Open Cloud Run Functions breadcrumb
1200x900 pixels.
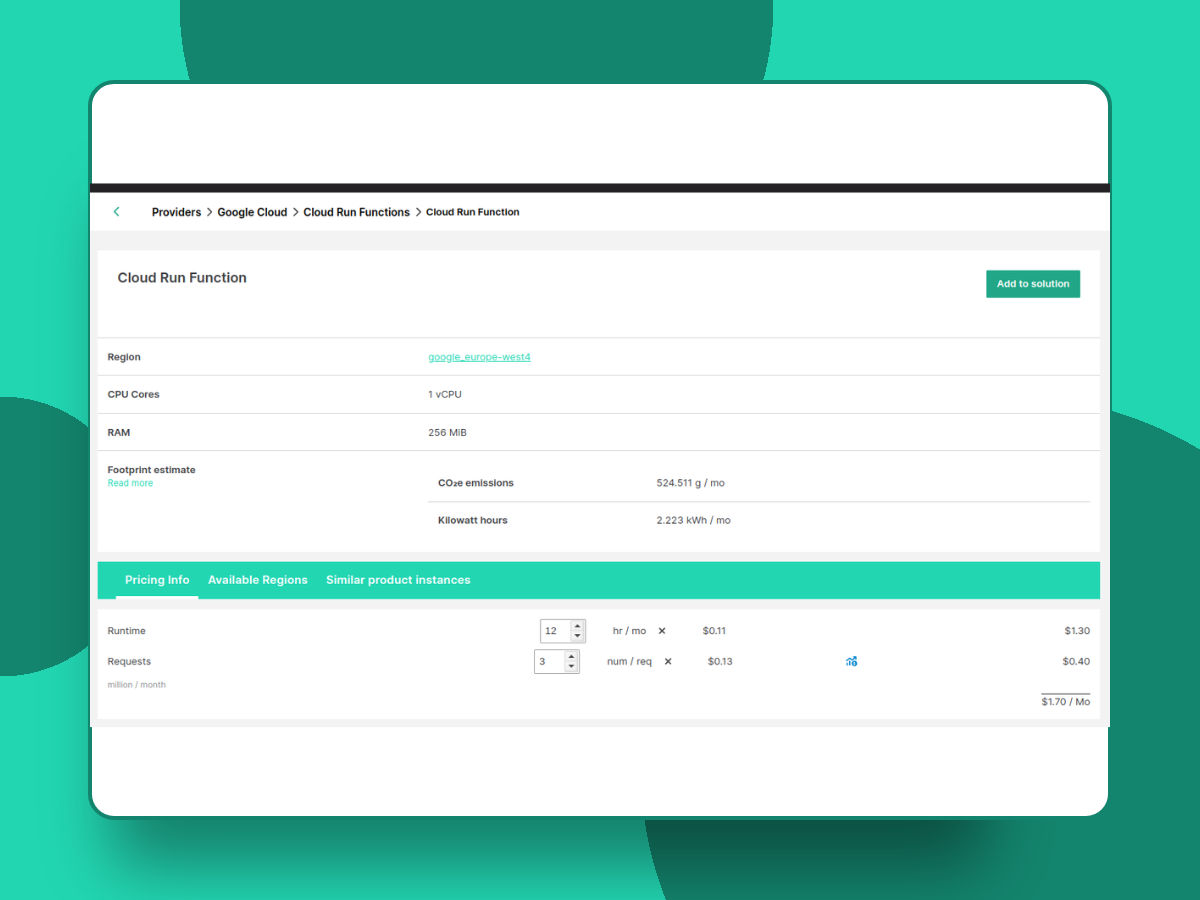(357, 212)
